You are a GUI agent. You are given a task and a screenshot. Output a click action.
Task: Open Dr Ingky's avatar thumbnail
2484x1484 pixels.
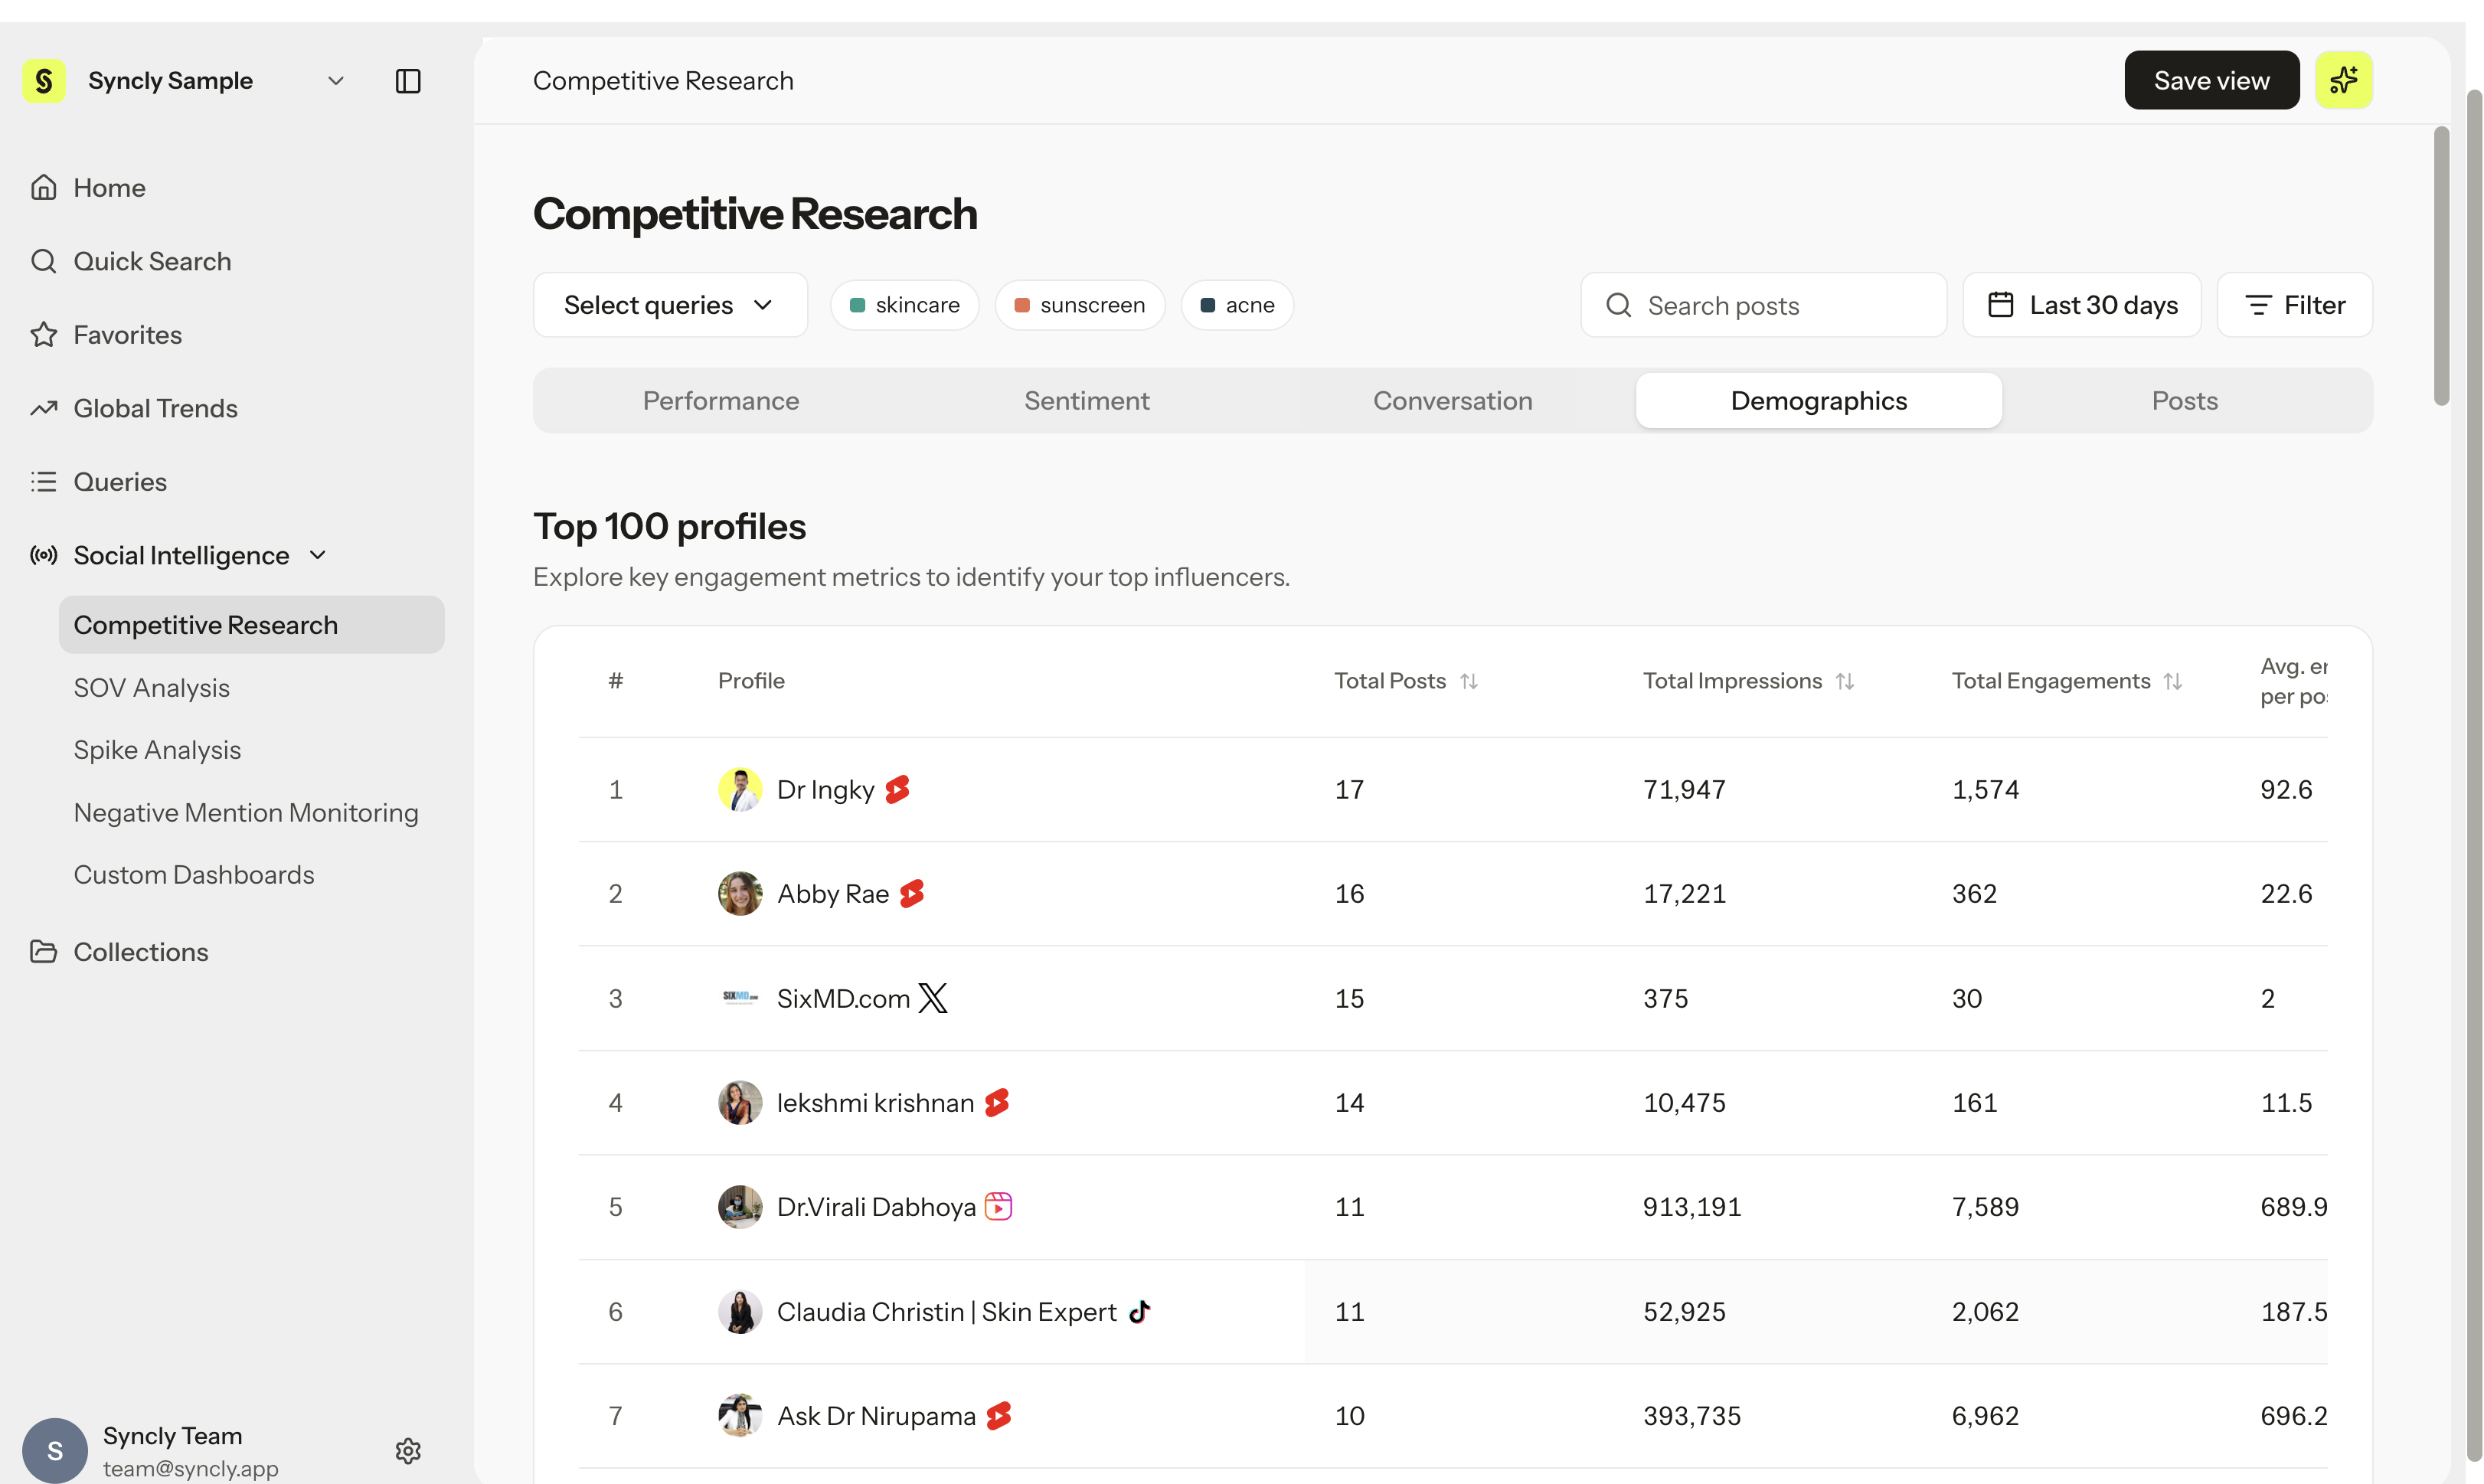740,790
